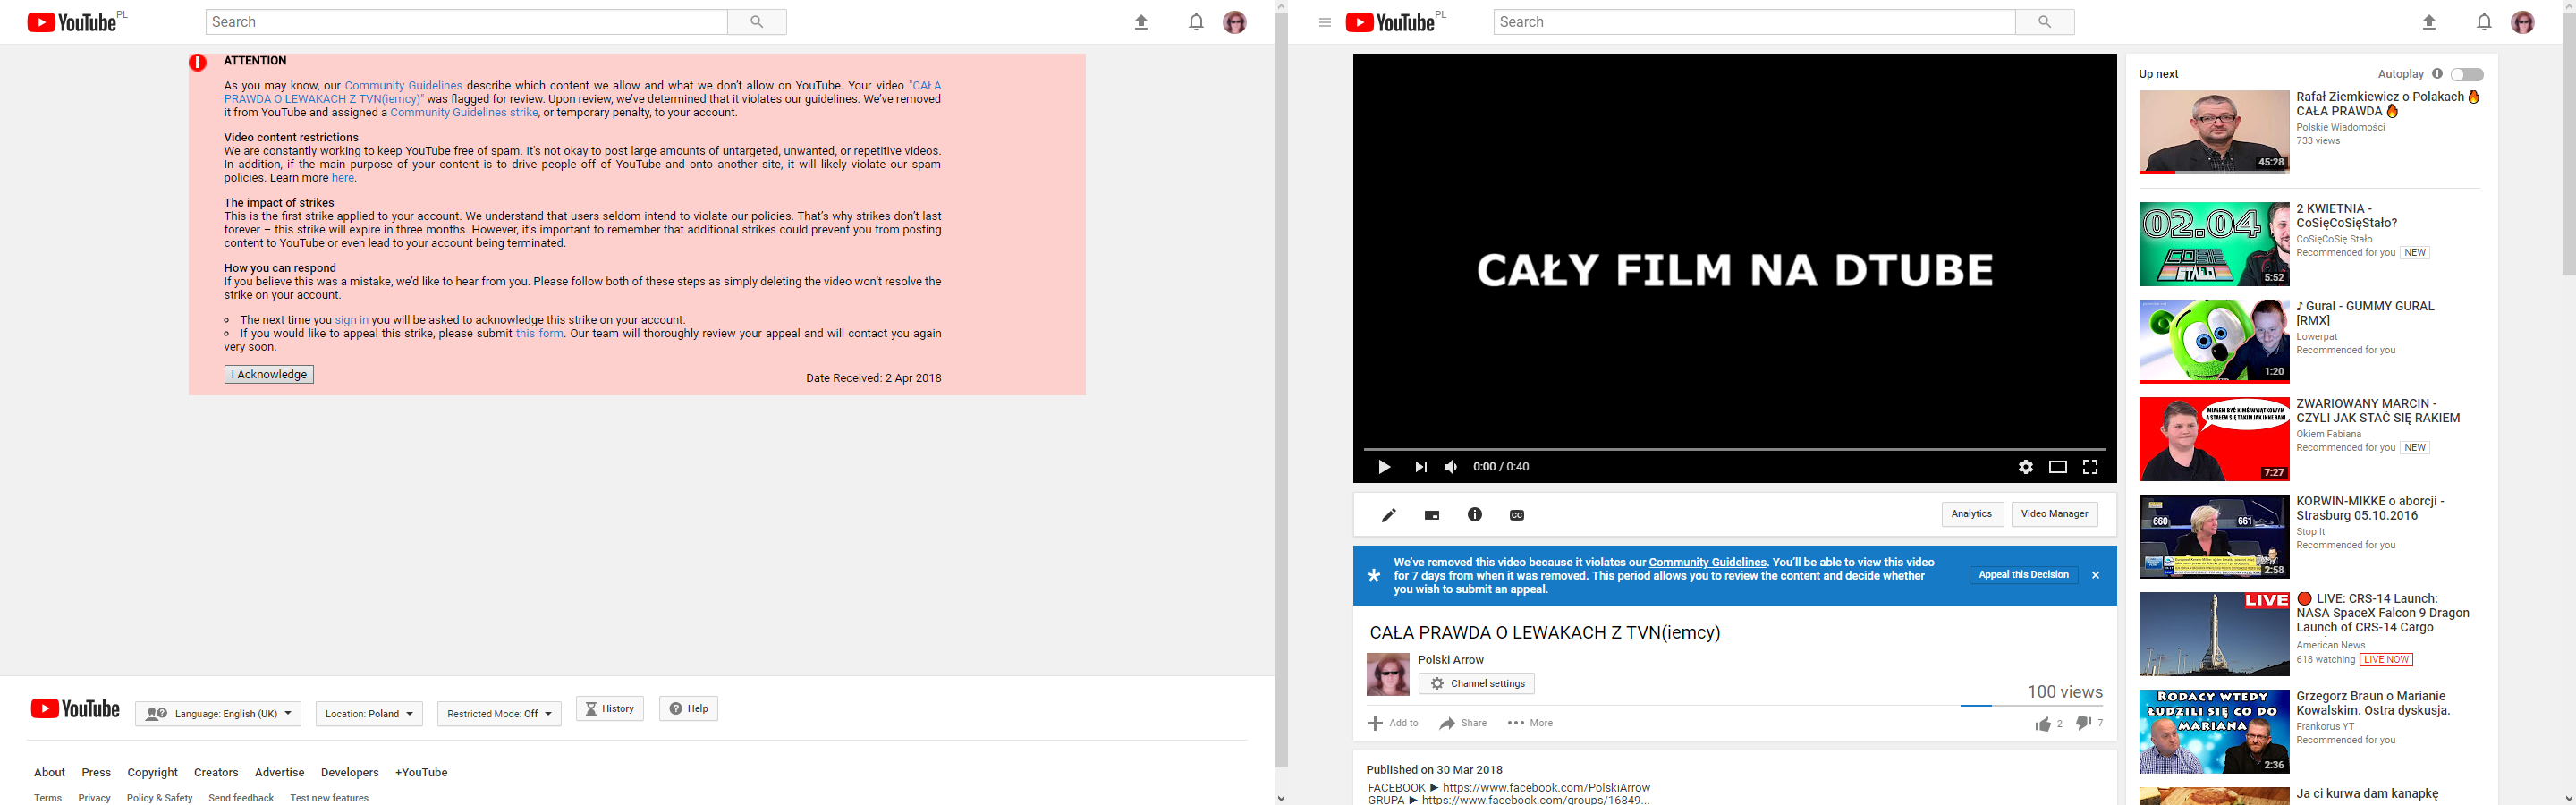Open account avatar in left window
Screen dimensions: 2576x805
tap(1235, 22)
